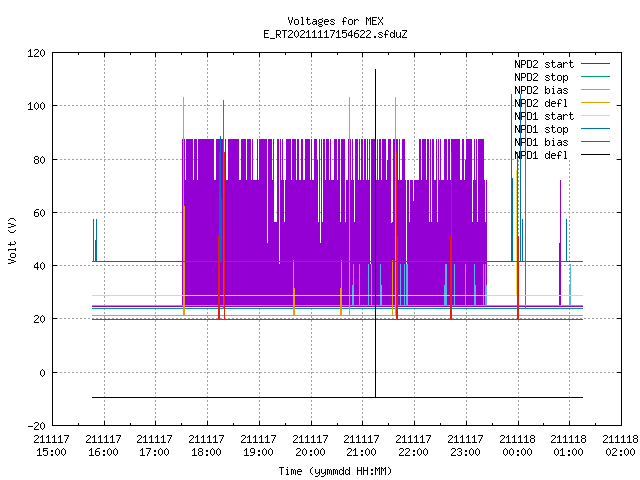Click the 'NPD1 start' legend label
Image resolution: width=640 pixels, height=480 pixels.
click(x=544, y=116)
